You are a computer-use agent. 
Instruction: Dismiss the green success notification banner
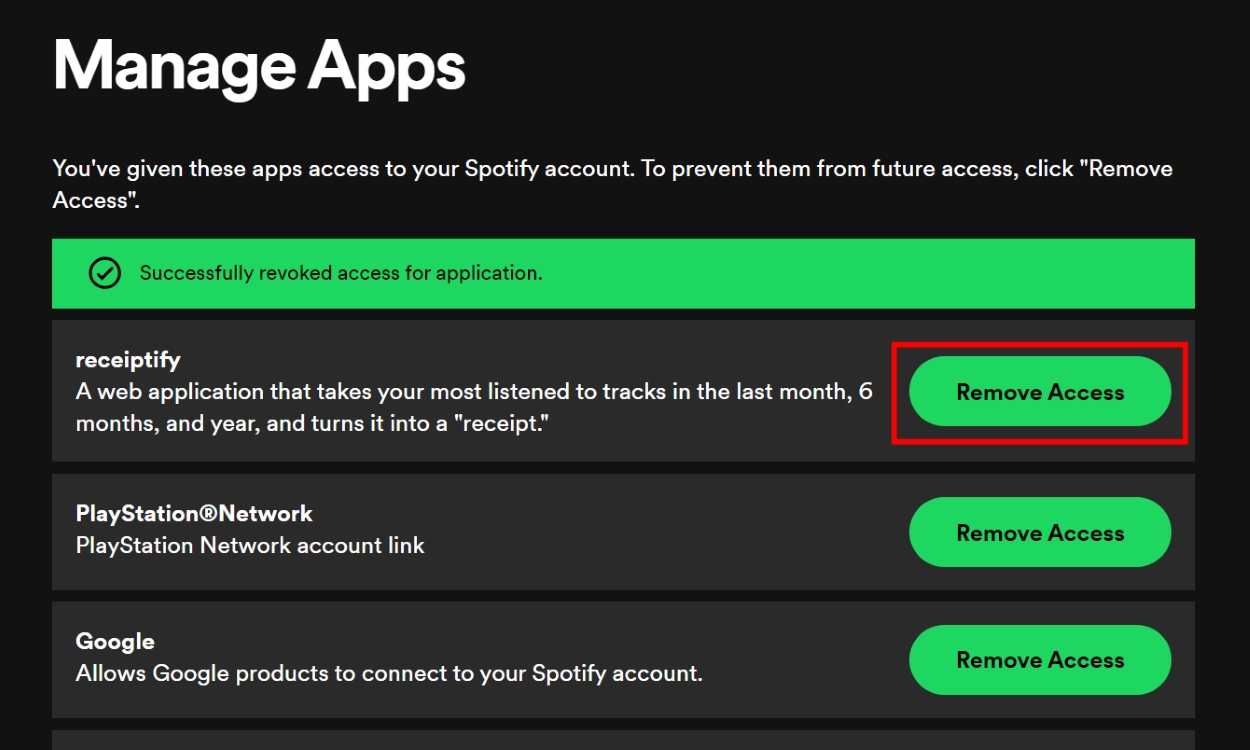pos(623,272)
